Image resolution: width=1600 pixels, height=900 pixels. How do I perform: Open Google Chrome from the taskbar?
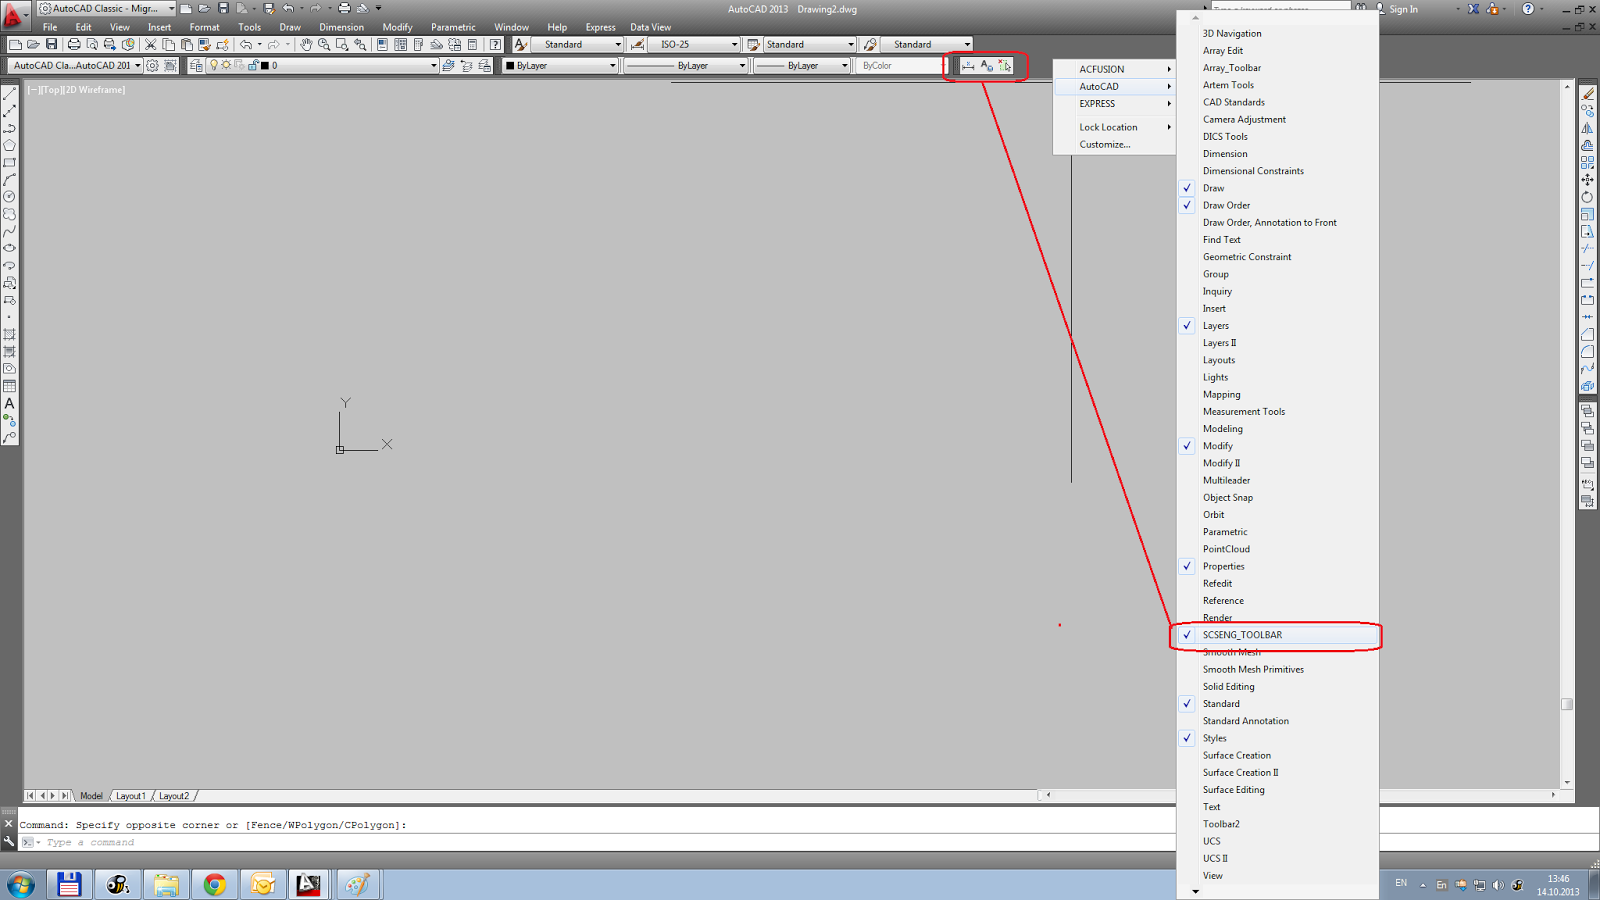click(215, 885)
